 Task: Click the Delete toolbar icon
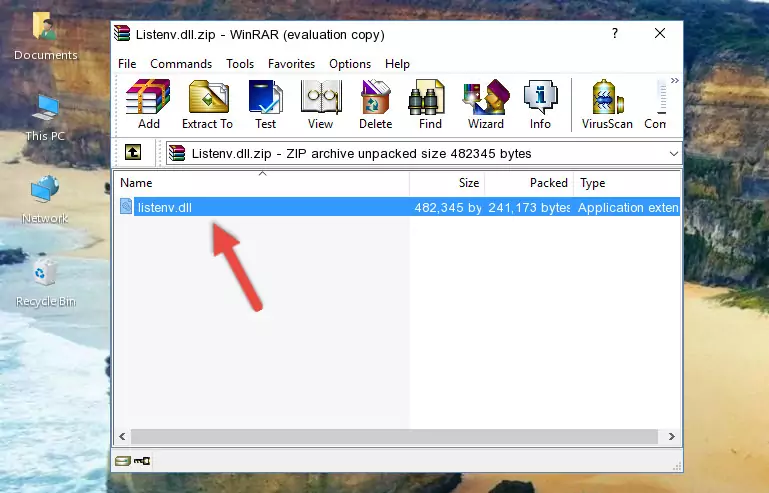click(x=376, y=104)
